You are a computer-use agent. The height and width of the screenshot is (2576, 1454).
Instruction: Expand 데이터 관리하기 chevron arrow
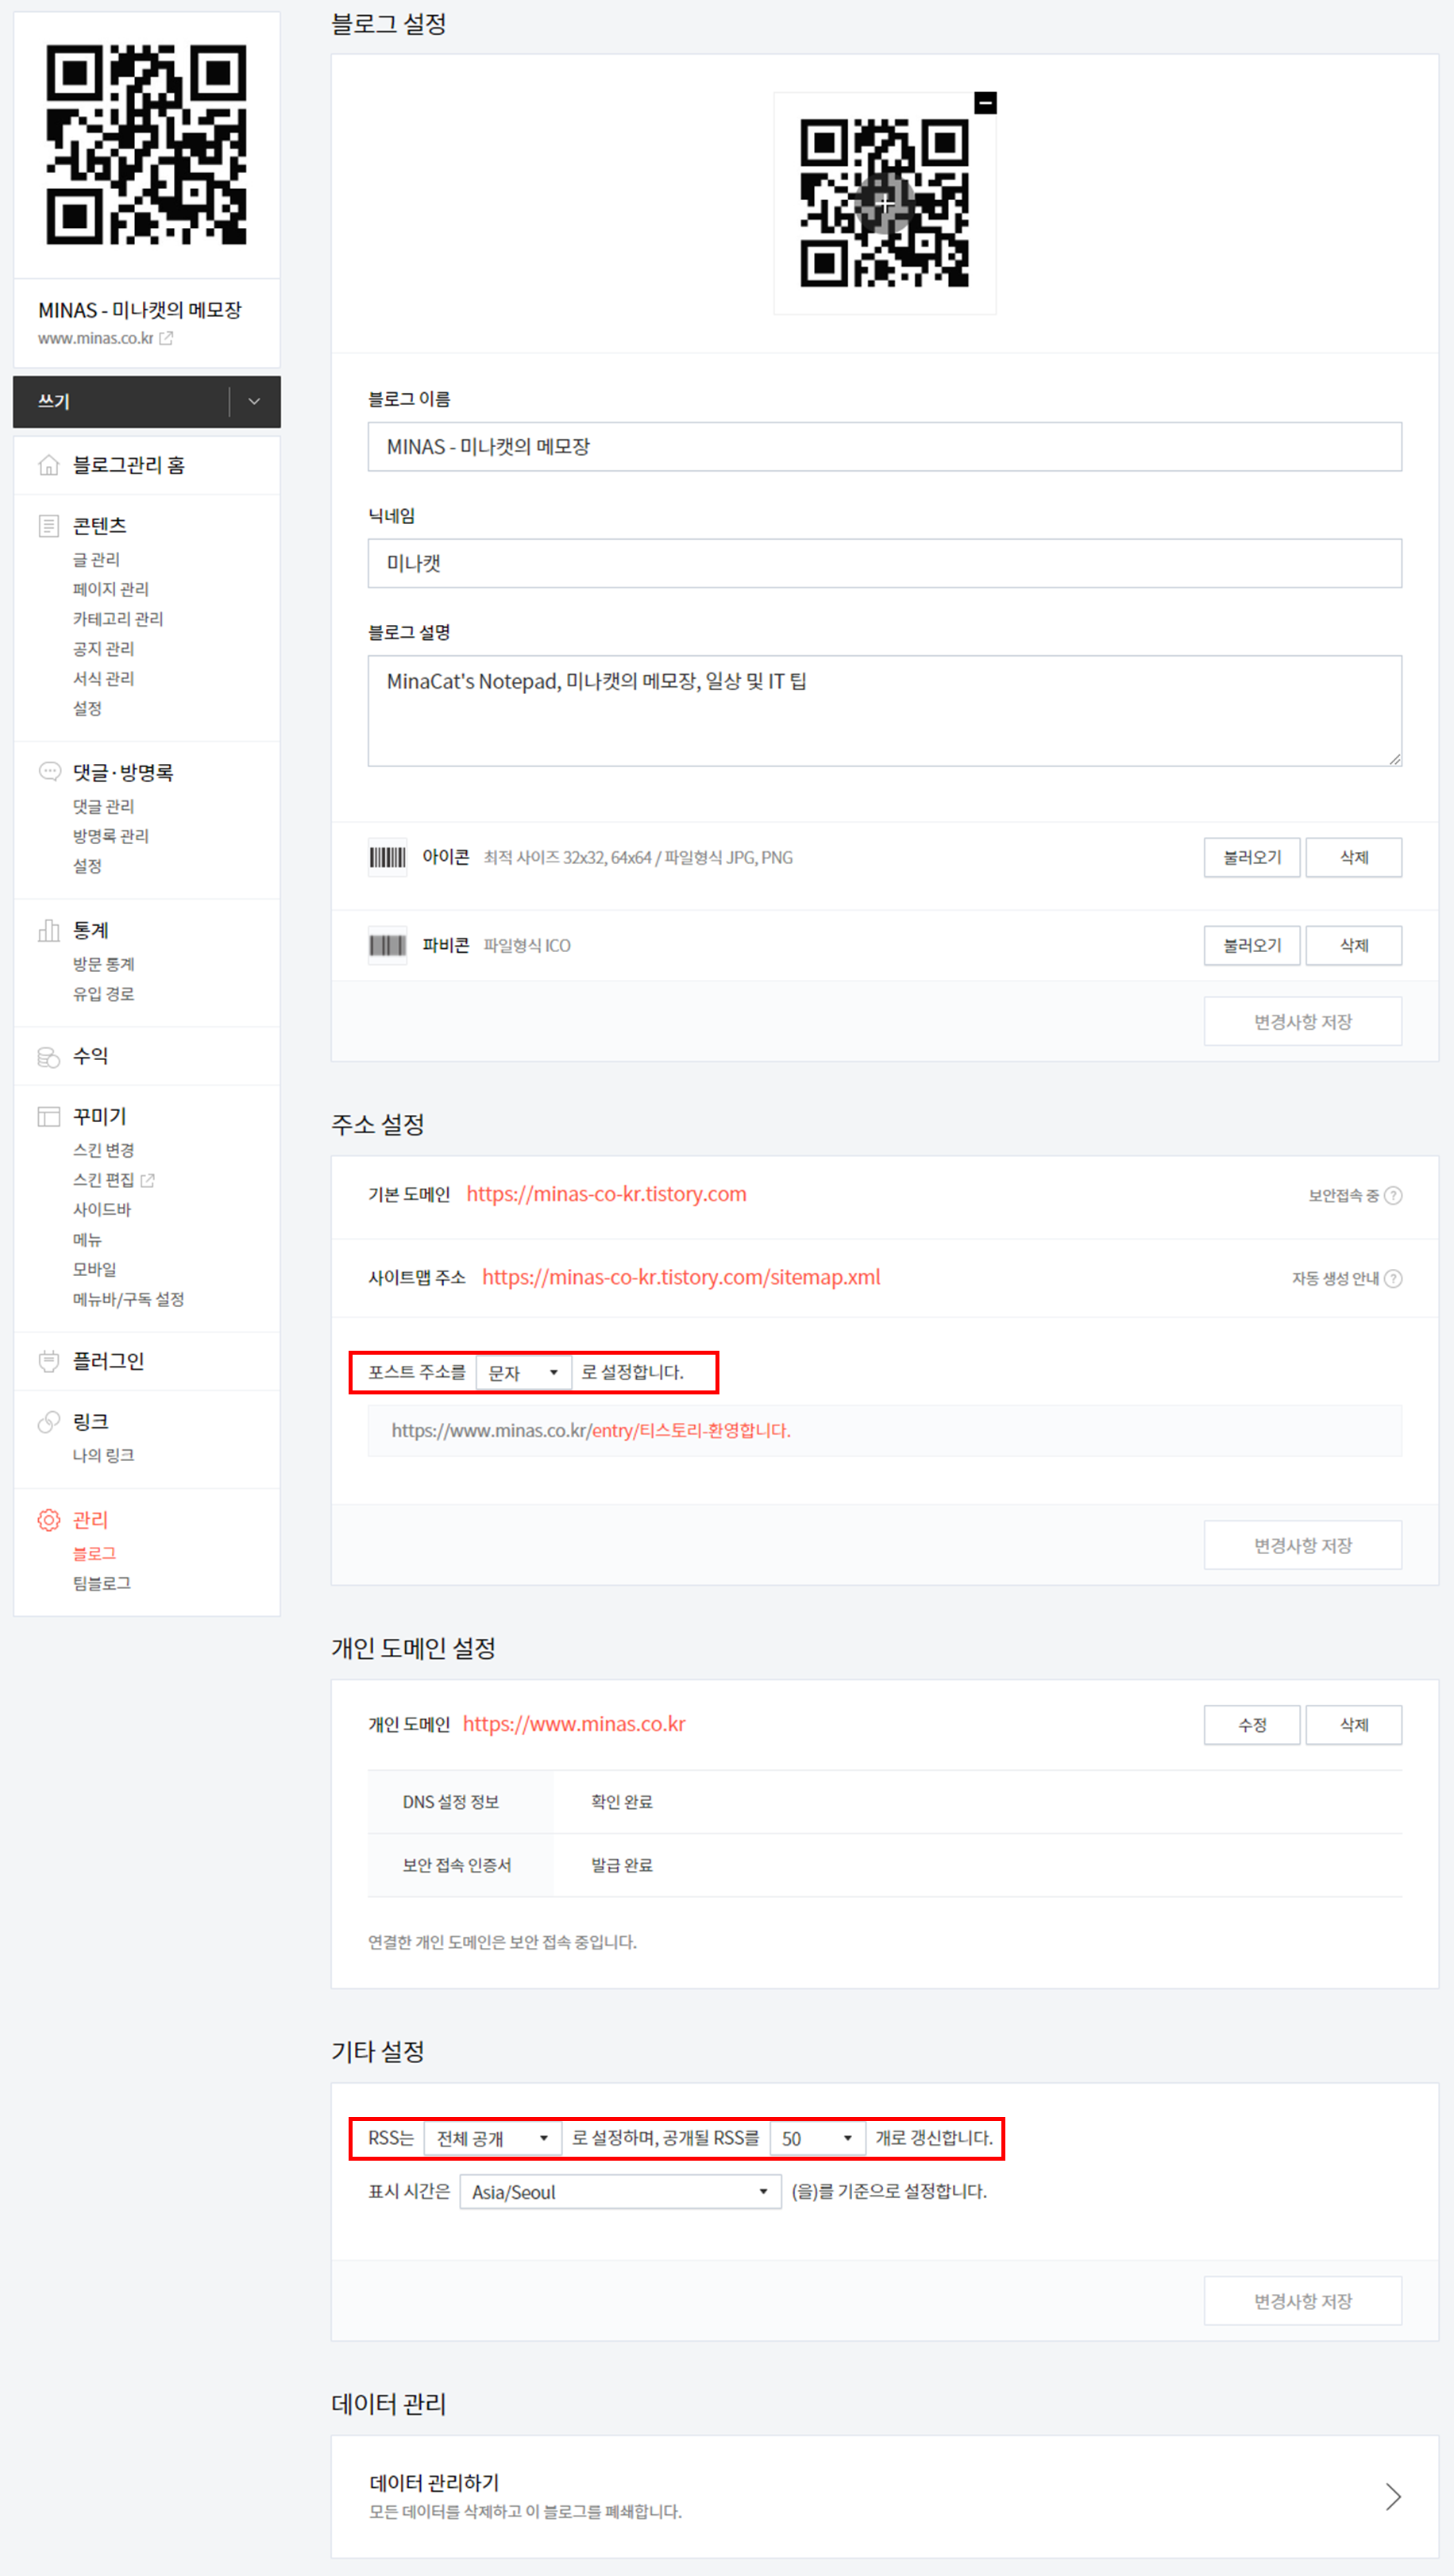coord(1393,2496)
